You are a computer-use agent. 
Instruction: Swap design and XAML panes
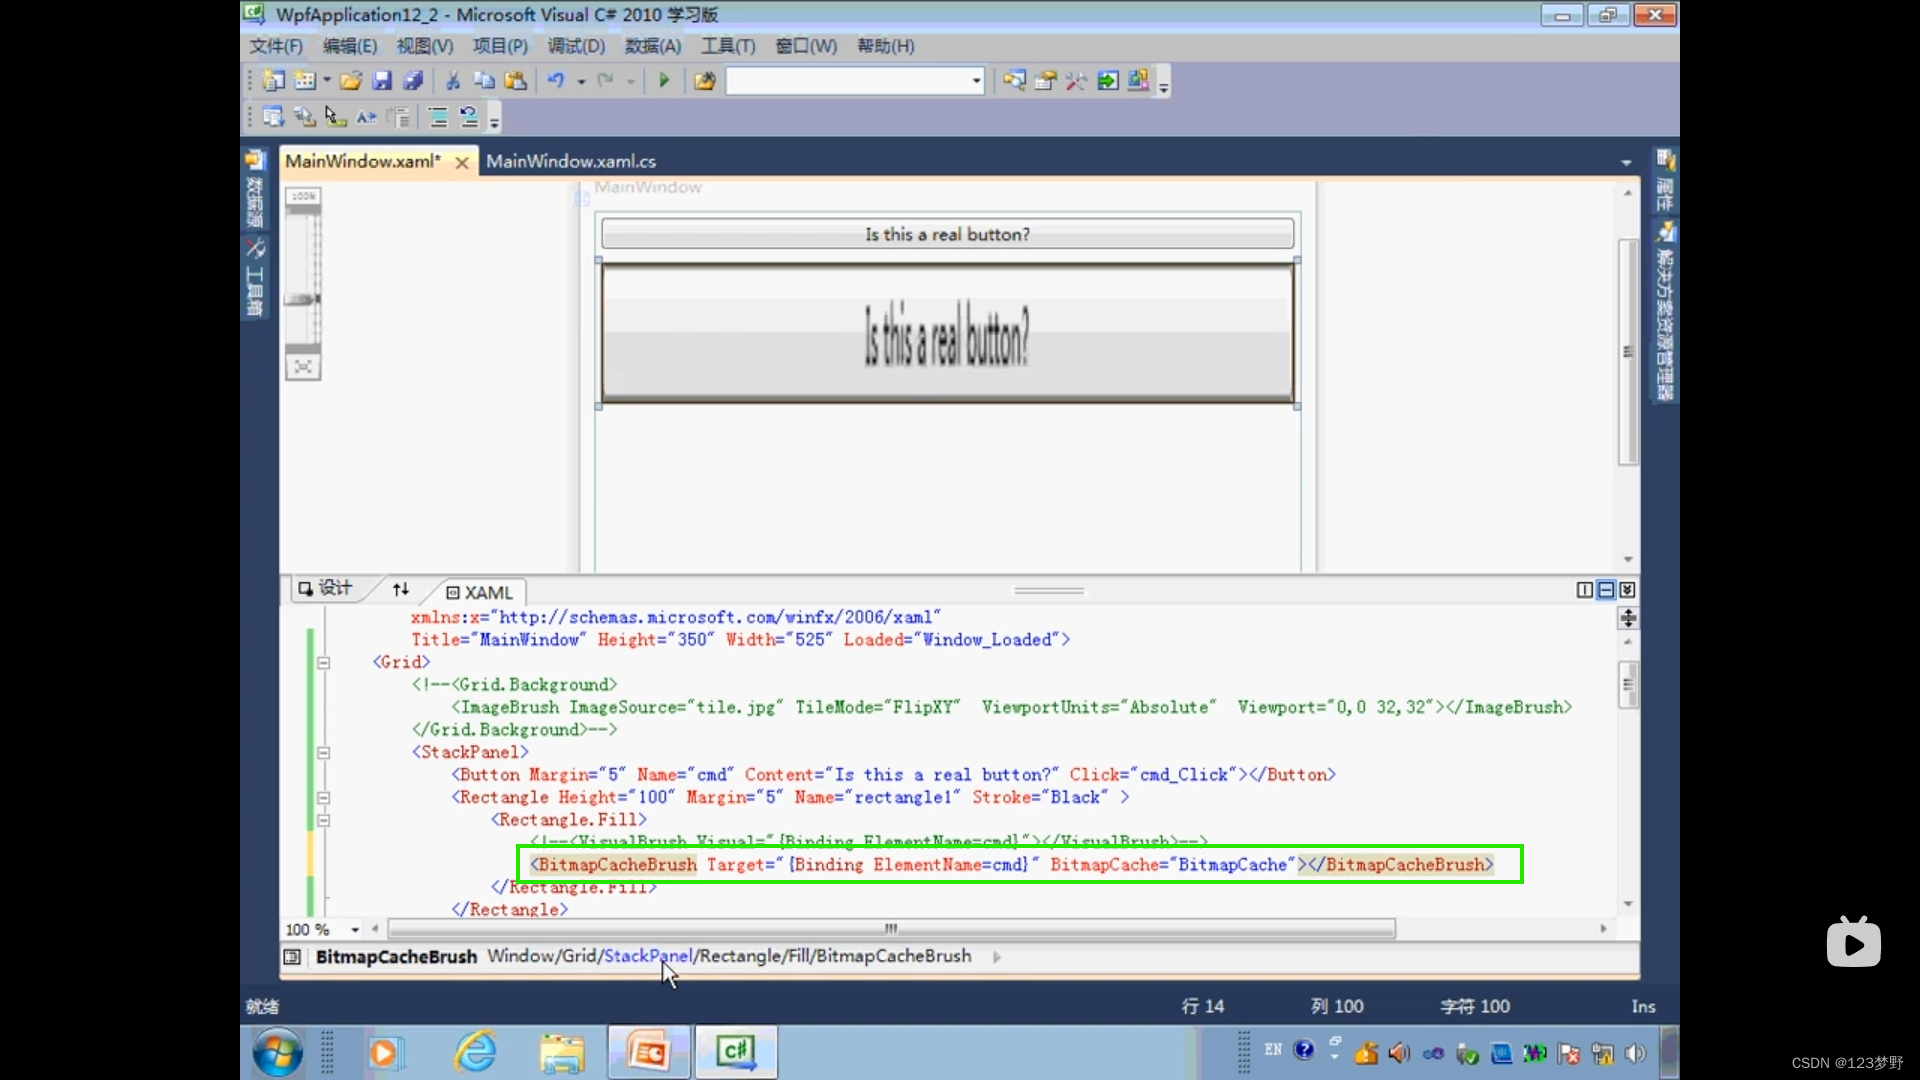(x=401, y=589)
